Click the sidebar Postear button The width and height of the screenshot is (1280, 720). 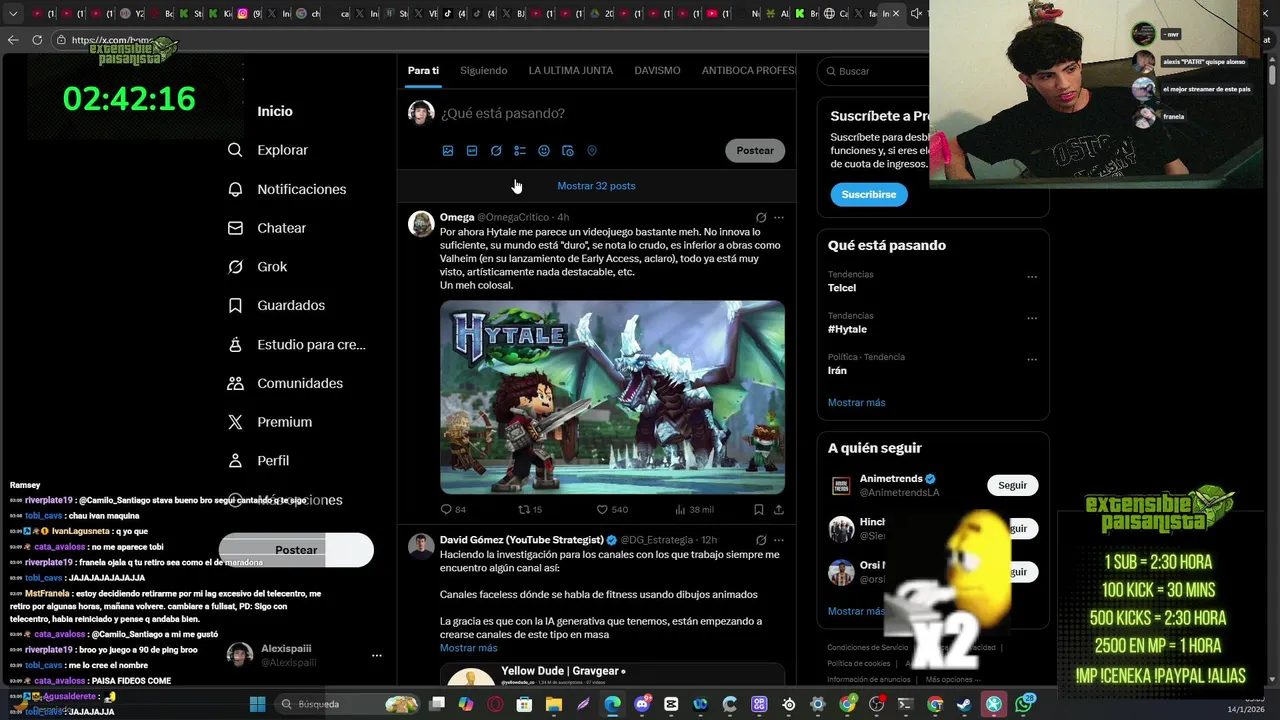pyautogui.click(x=296, y=550)
